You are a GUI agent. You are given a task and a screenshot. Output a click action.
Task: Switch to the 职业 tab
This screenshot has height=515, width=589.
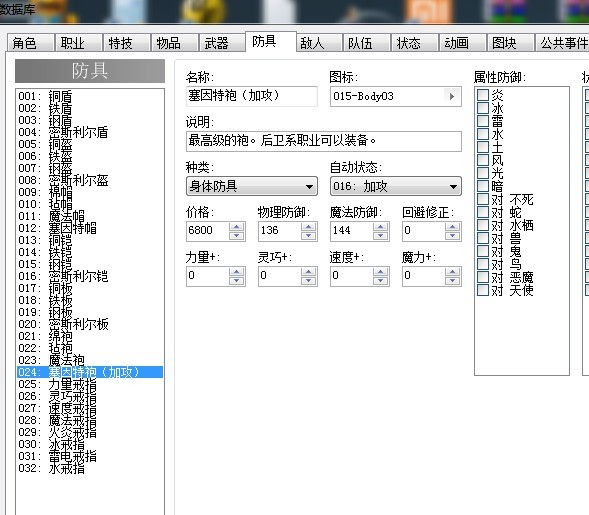coord(79,43)
